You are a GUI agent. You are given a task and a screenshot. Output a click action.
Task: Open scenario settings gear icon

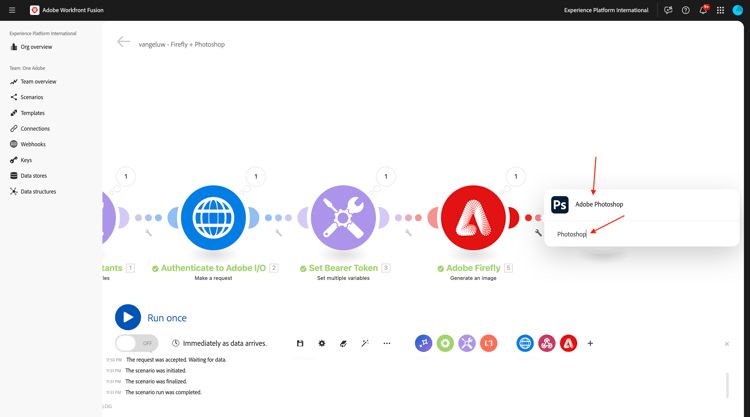click(x=322, y=343)
